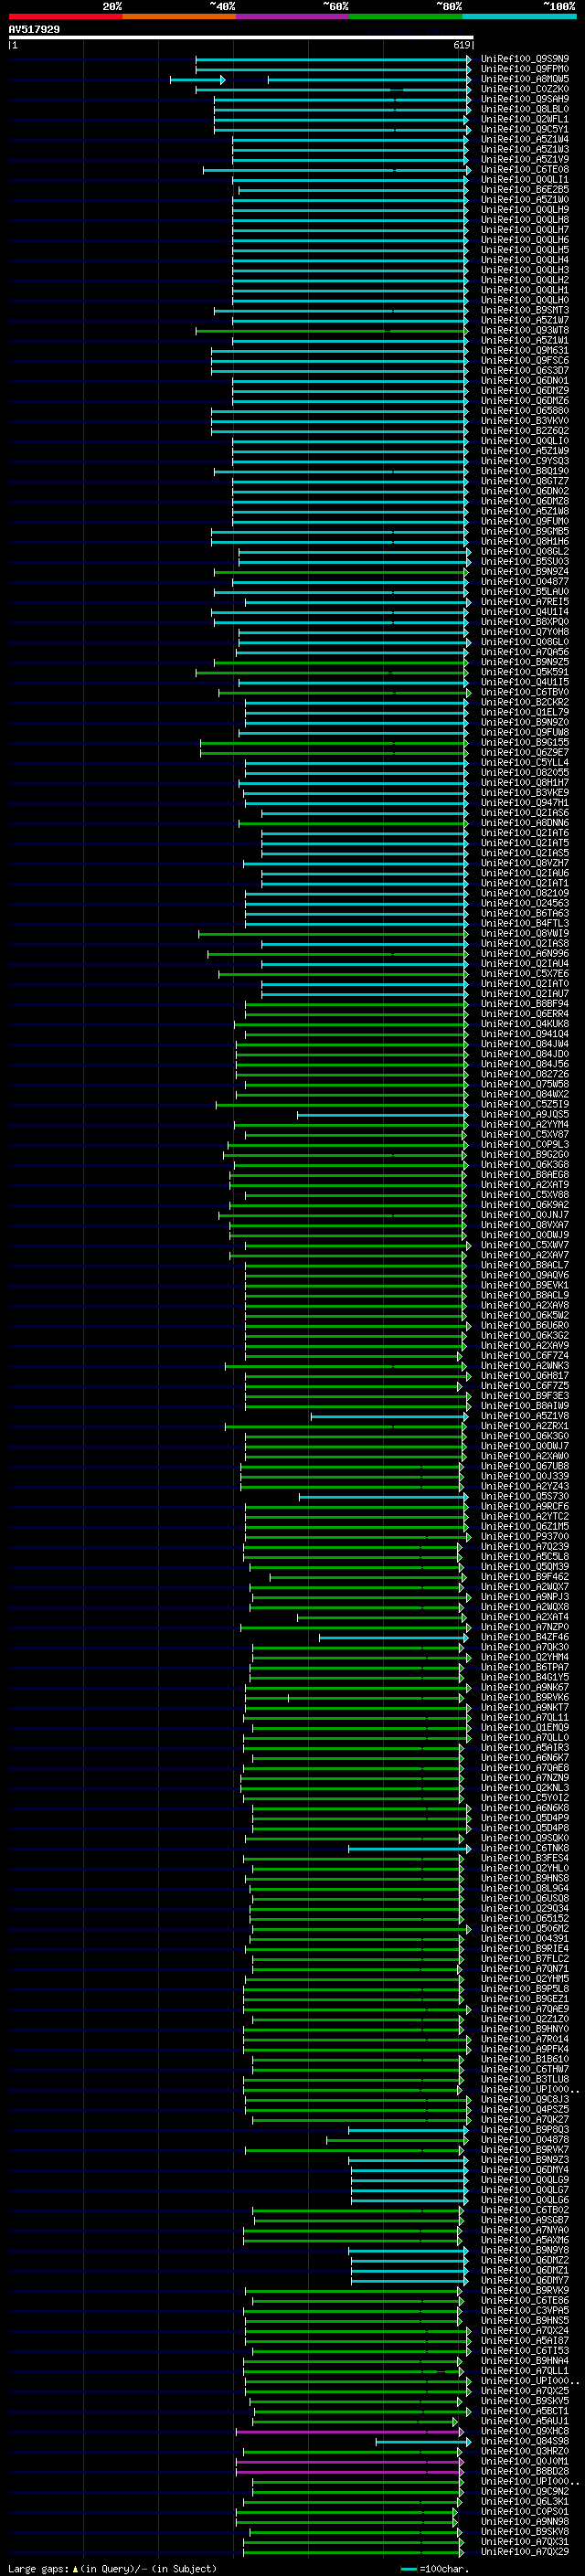Select the UniRef100_C0Z2K0 hit label
Image resolution: width=585 pixels, height=2576 pixels.
click(x=525, y=89)
